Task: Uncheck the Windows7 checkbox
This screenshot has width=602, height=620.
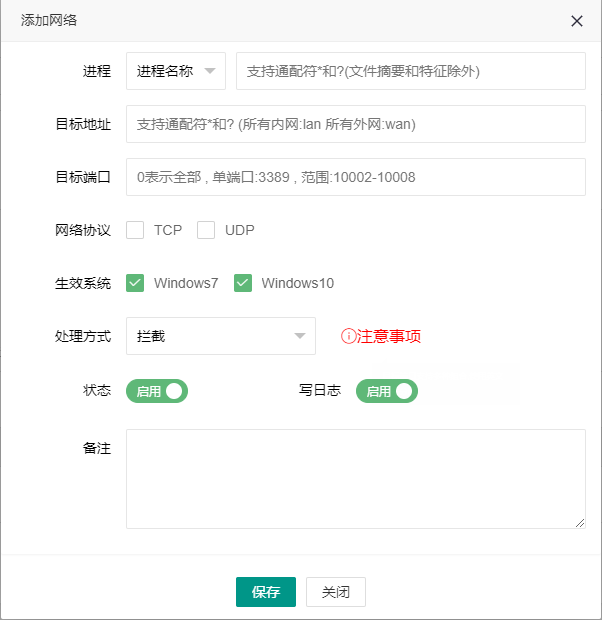Action: coord(135,283)
